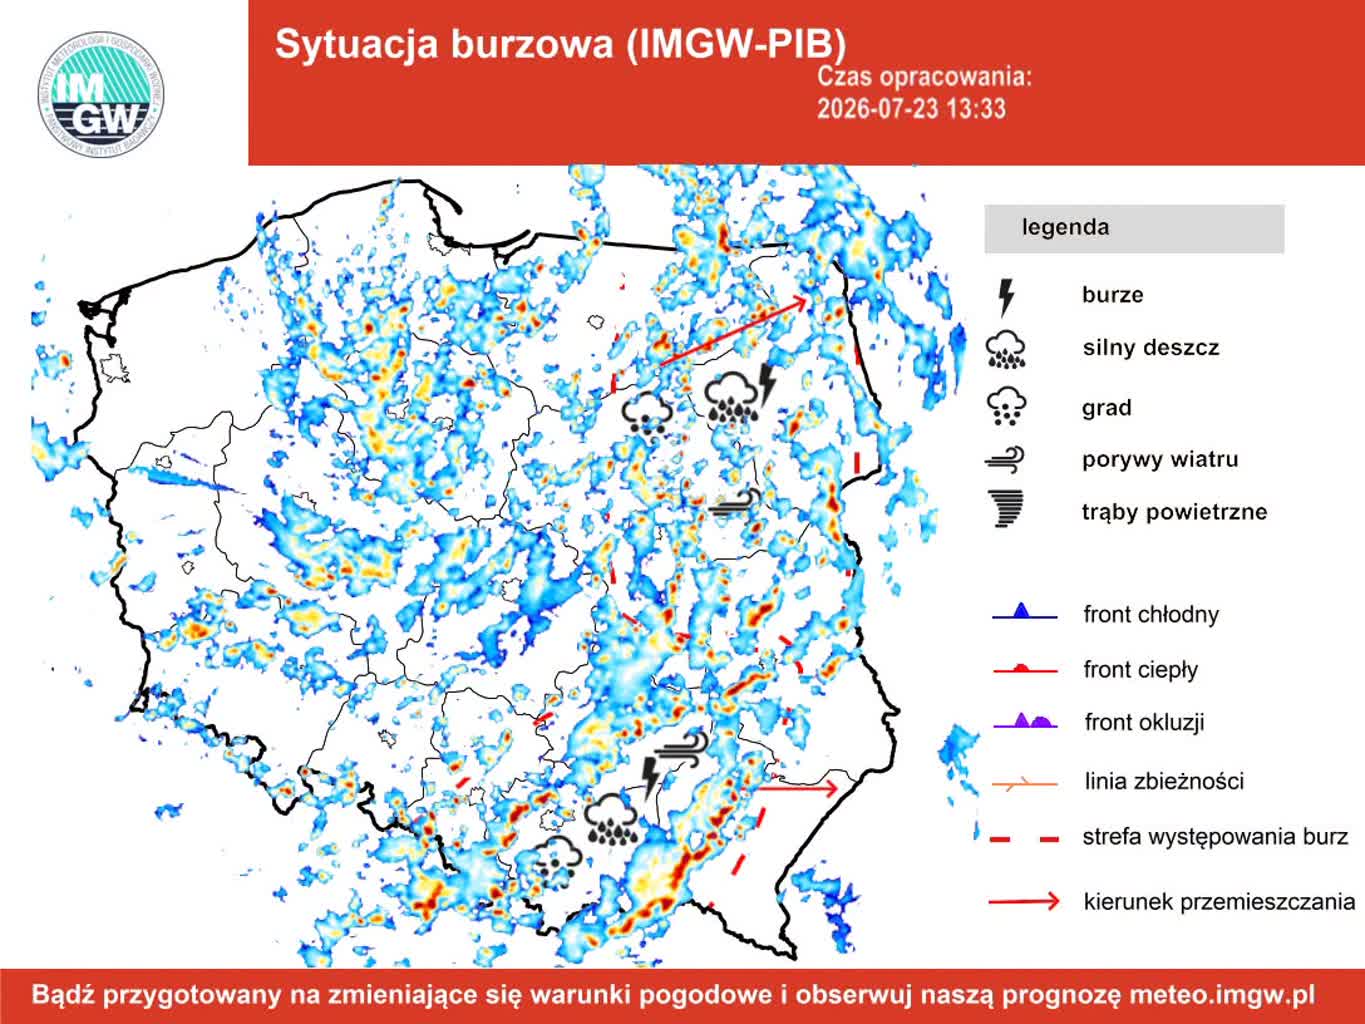This screenshot has width=1365, height=1024.
Task: Click the 'strefa występowania burz' legend label
Action: tap(1215, 836)
